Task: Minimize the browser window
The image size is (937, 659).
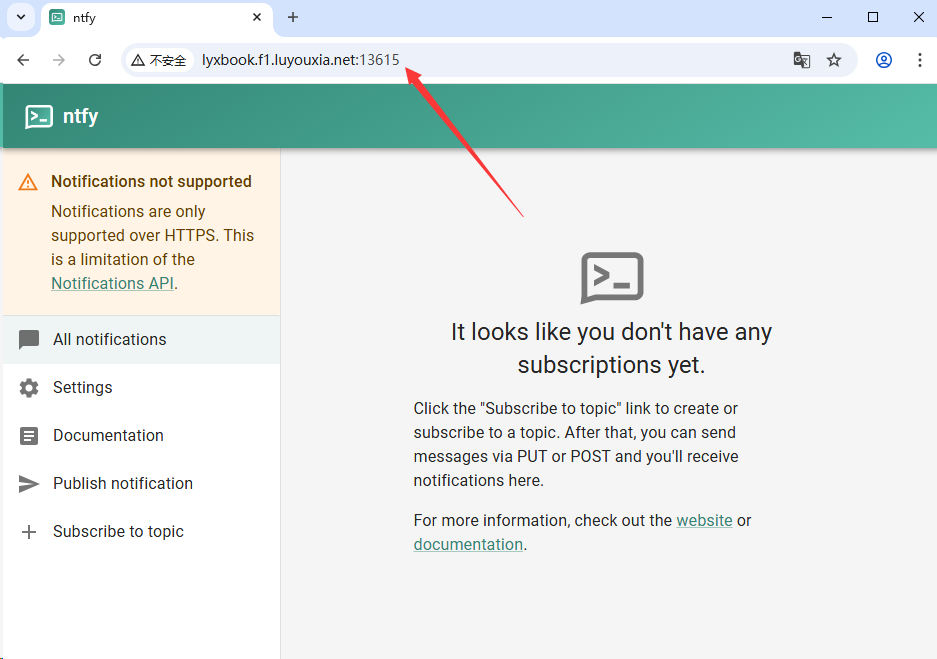Action: click(x=827, y=17)
